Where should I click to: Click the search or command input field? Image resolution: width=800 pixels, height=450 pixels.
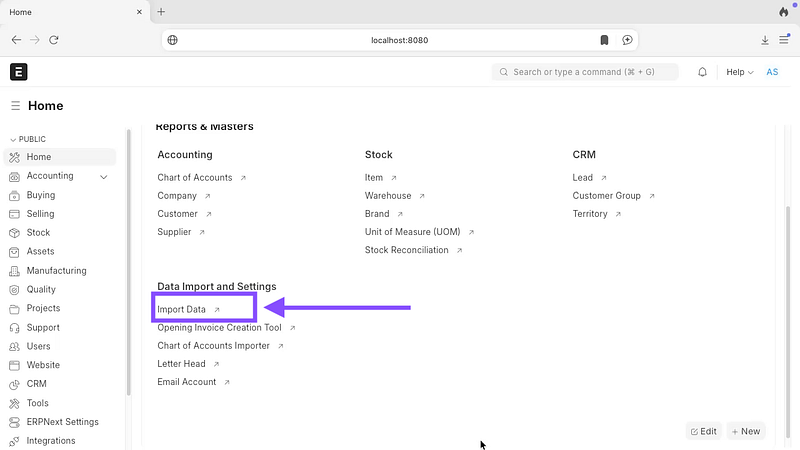point(585,72)
